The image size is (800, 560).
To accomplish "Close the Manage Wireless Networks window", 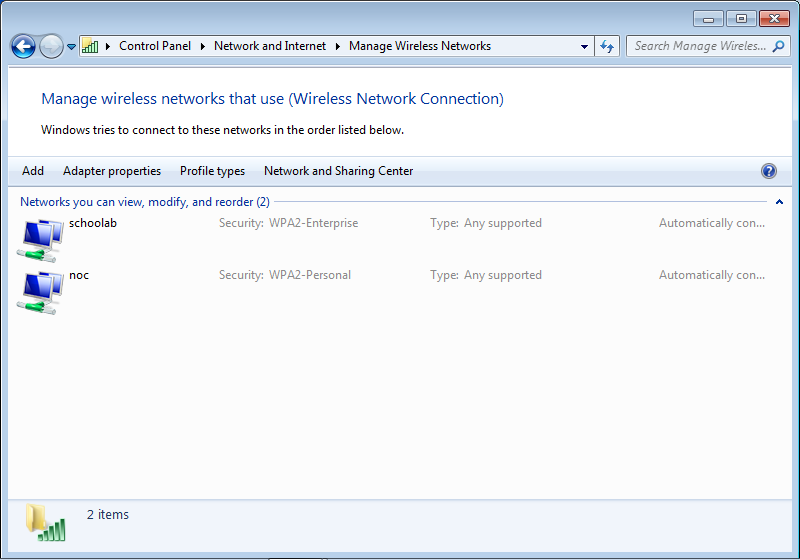I will coord(774,19).
